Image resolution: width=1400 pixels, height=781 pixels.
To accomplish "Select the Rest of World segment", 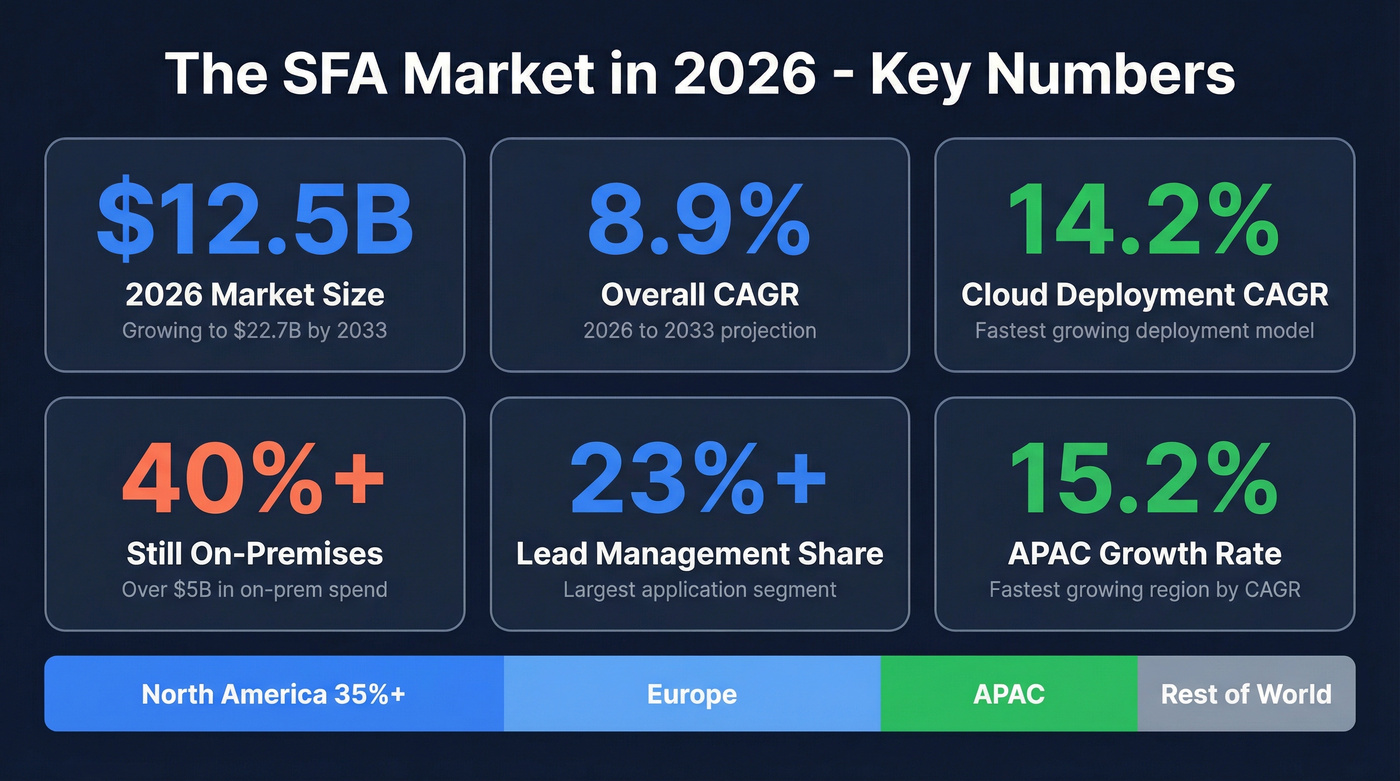I will (x=1246, y=693).
